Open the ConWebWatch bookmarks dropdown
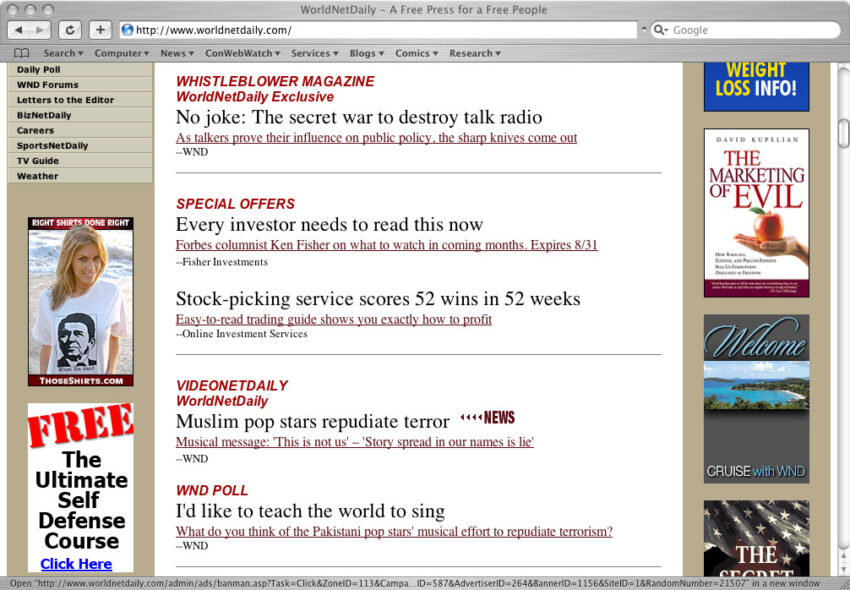The height and width of the screenshot is (590, 850). click(242, 53)
